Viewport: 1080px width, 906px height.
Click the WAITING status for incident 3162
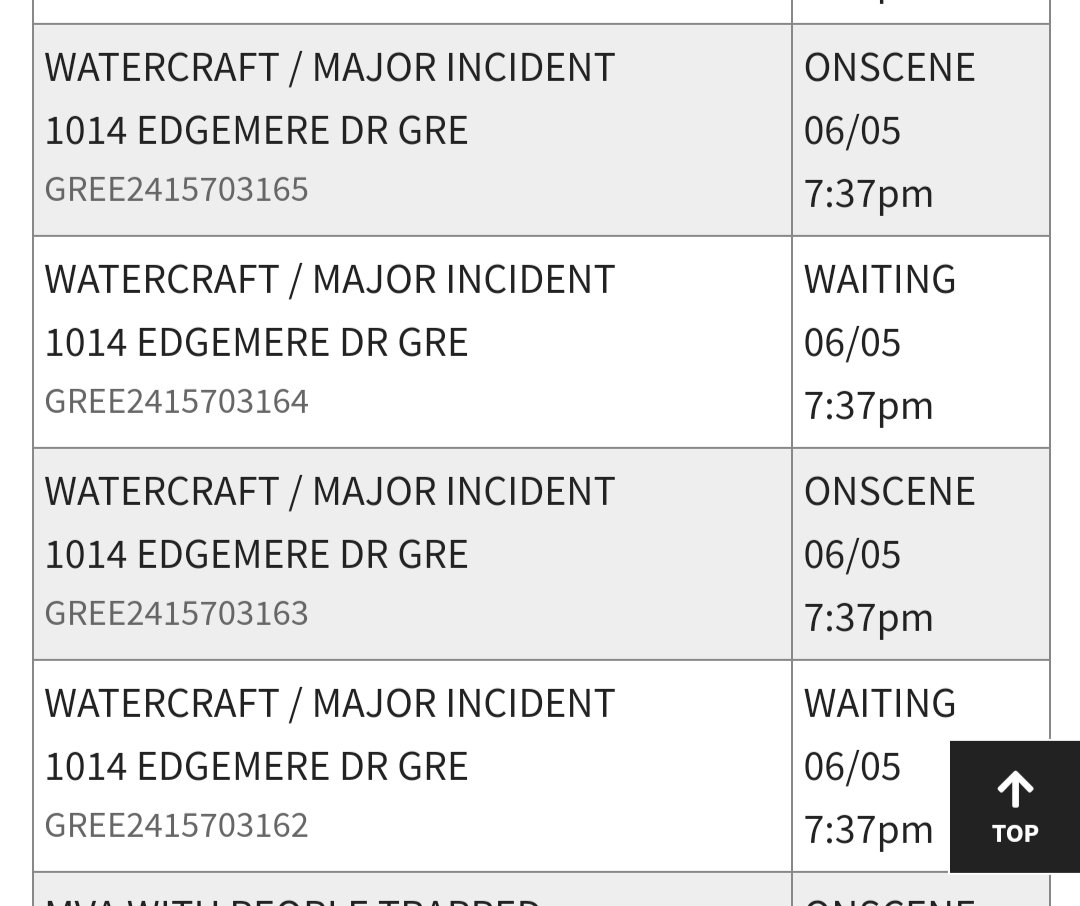click(x=880, y=704)
